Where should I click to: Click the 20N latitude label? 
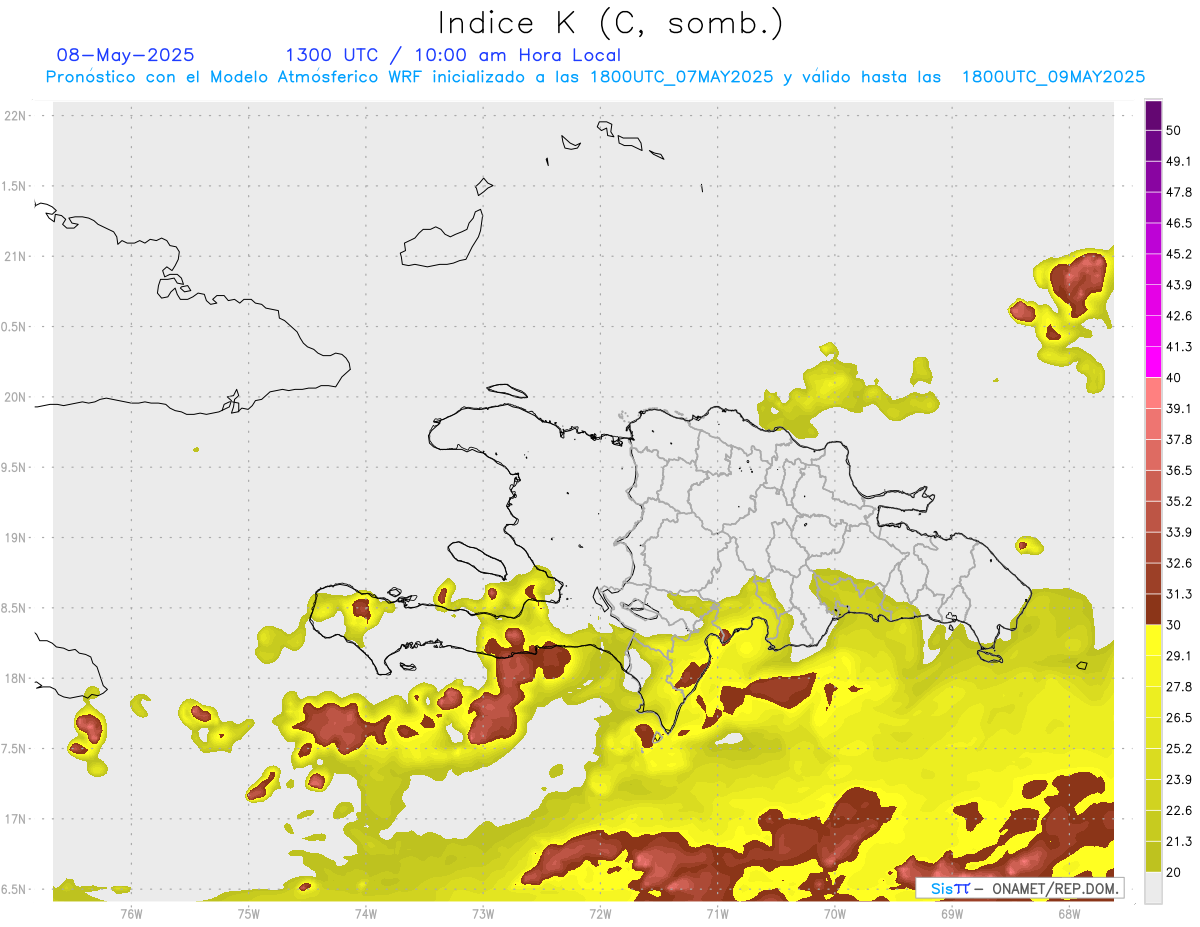click(x=15, y=397)
